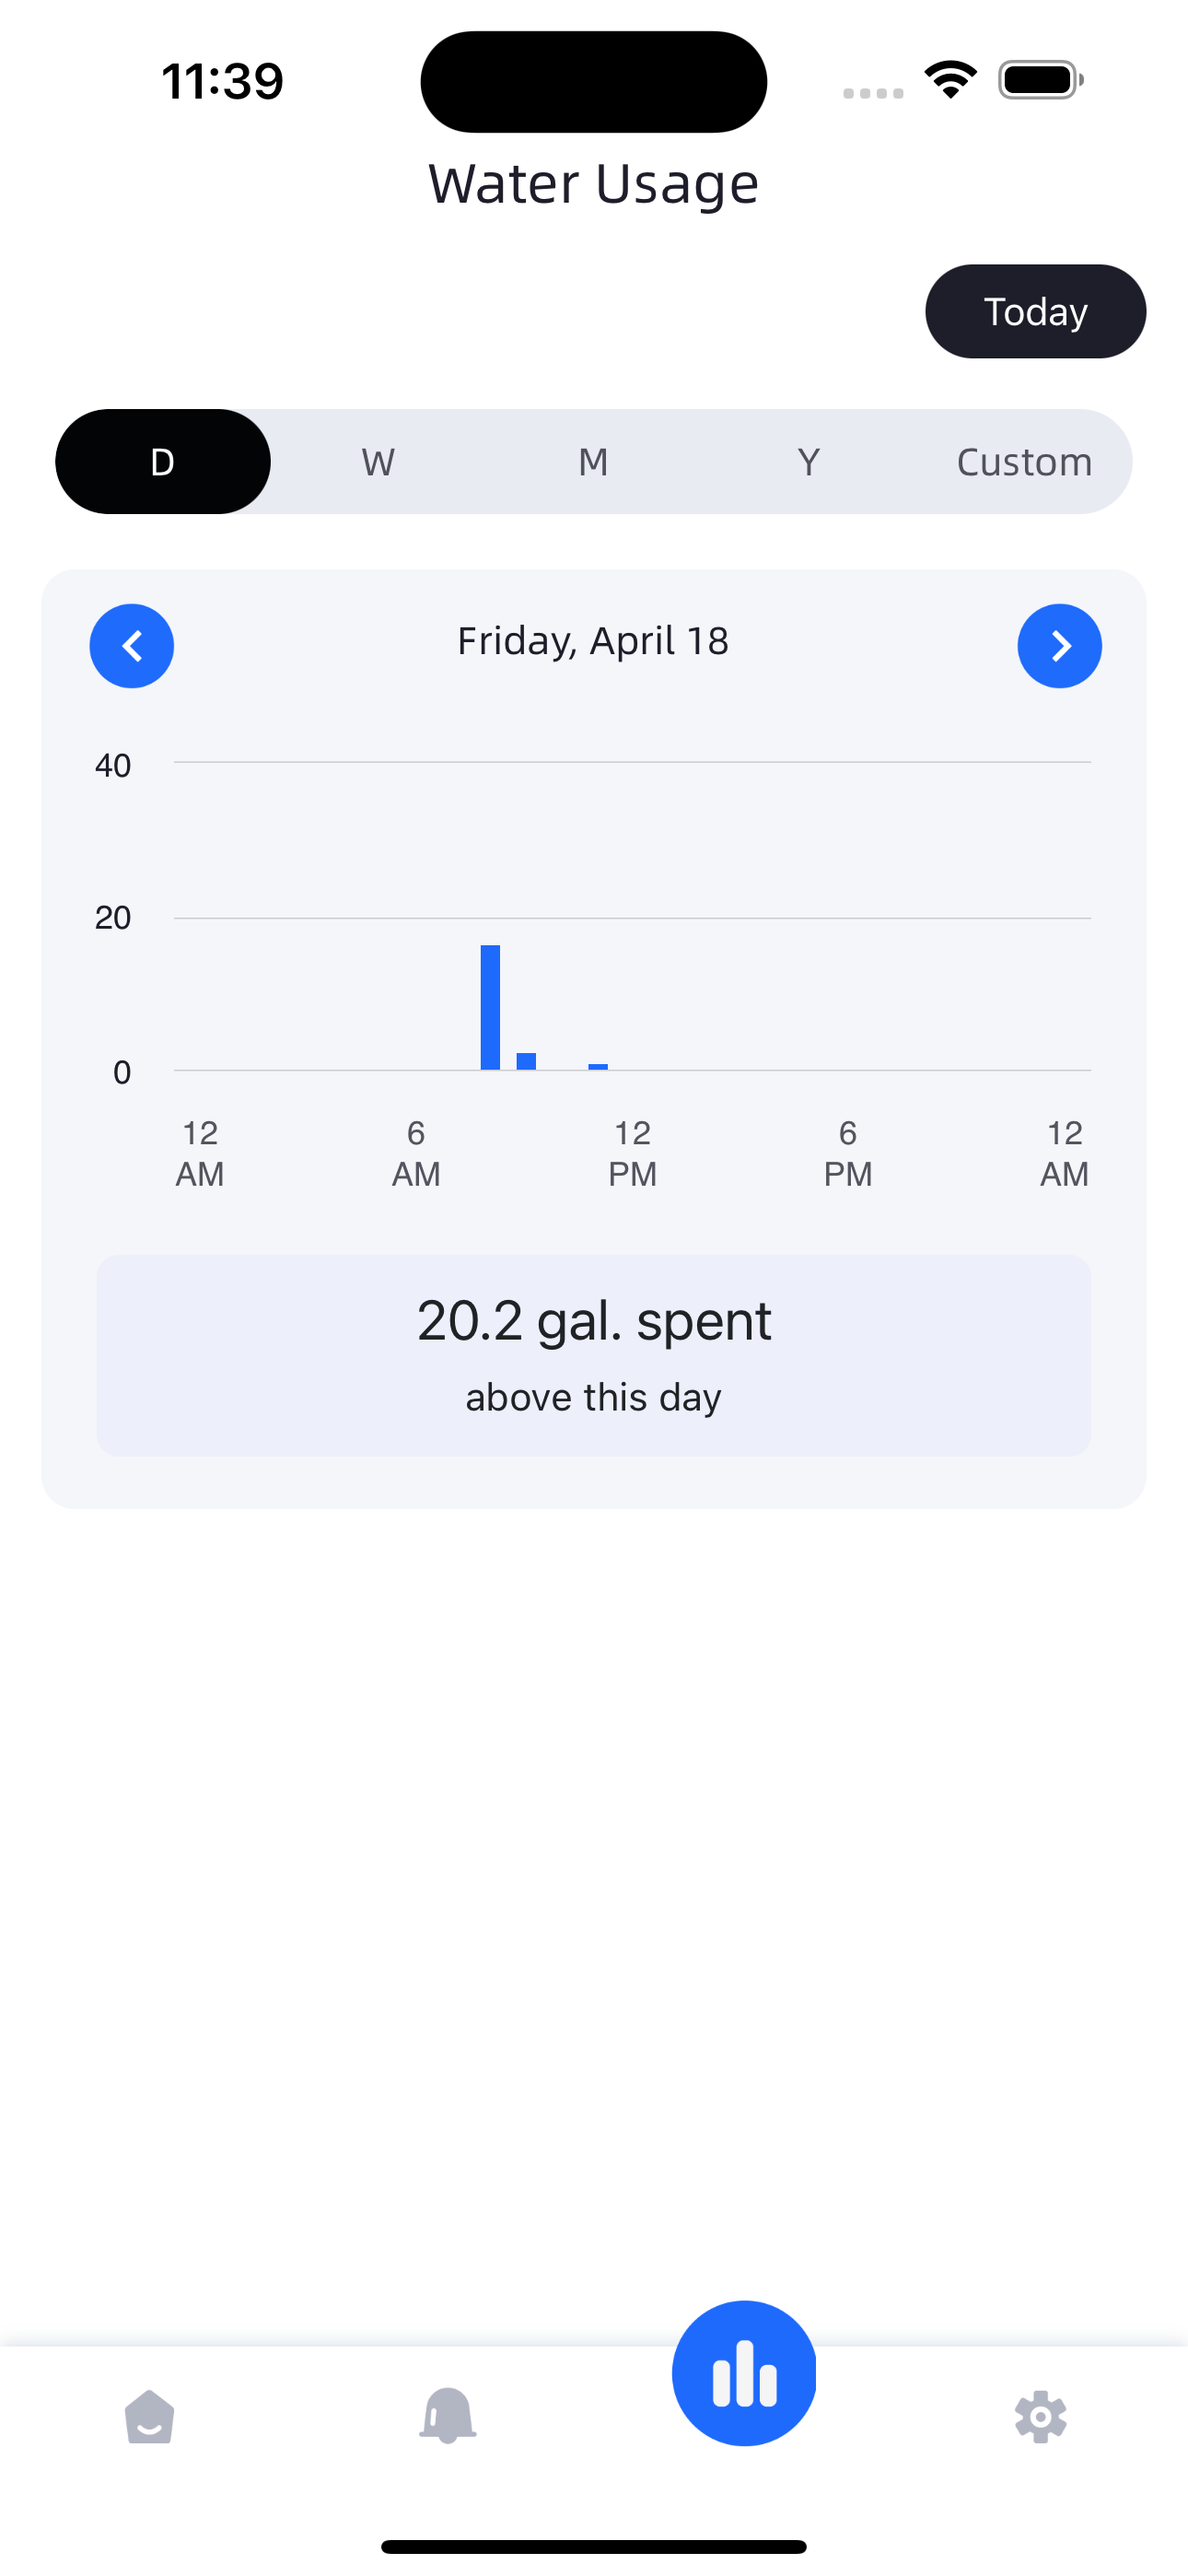Select the Custom range option

[1024, 462]
